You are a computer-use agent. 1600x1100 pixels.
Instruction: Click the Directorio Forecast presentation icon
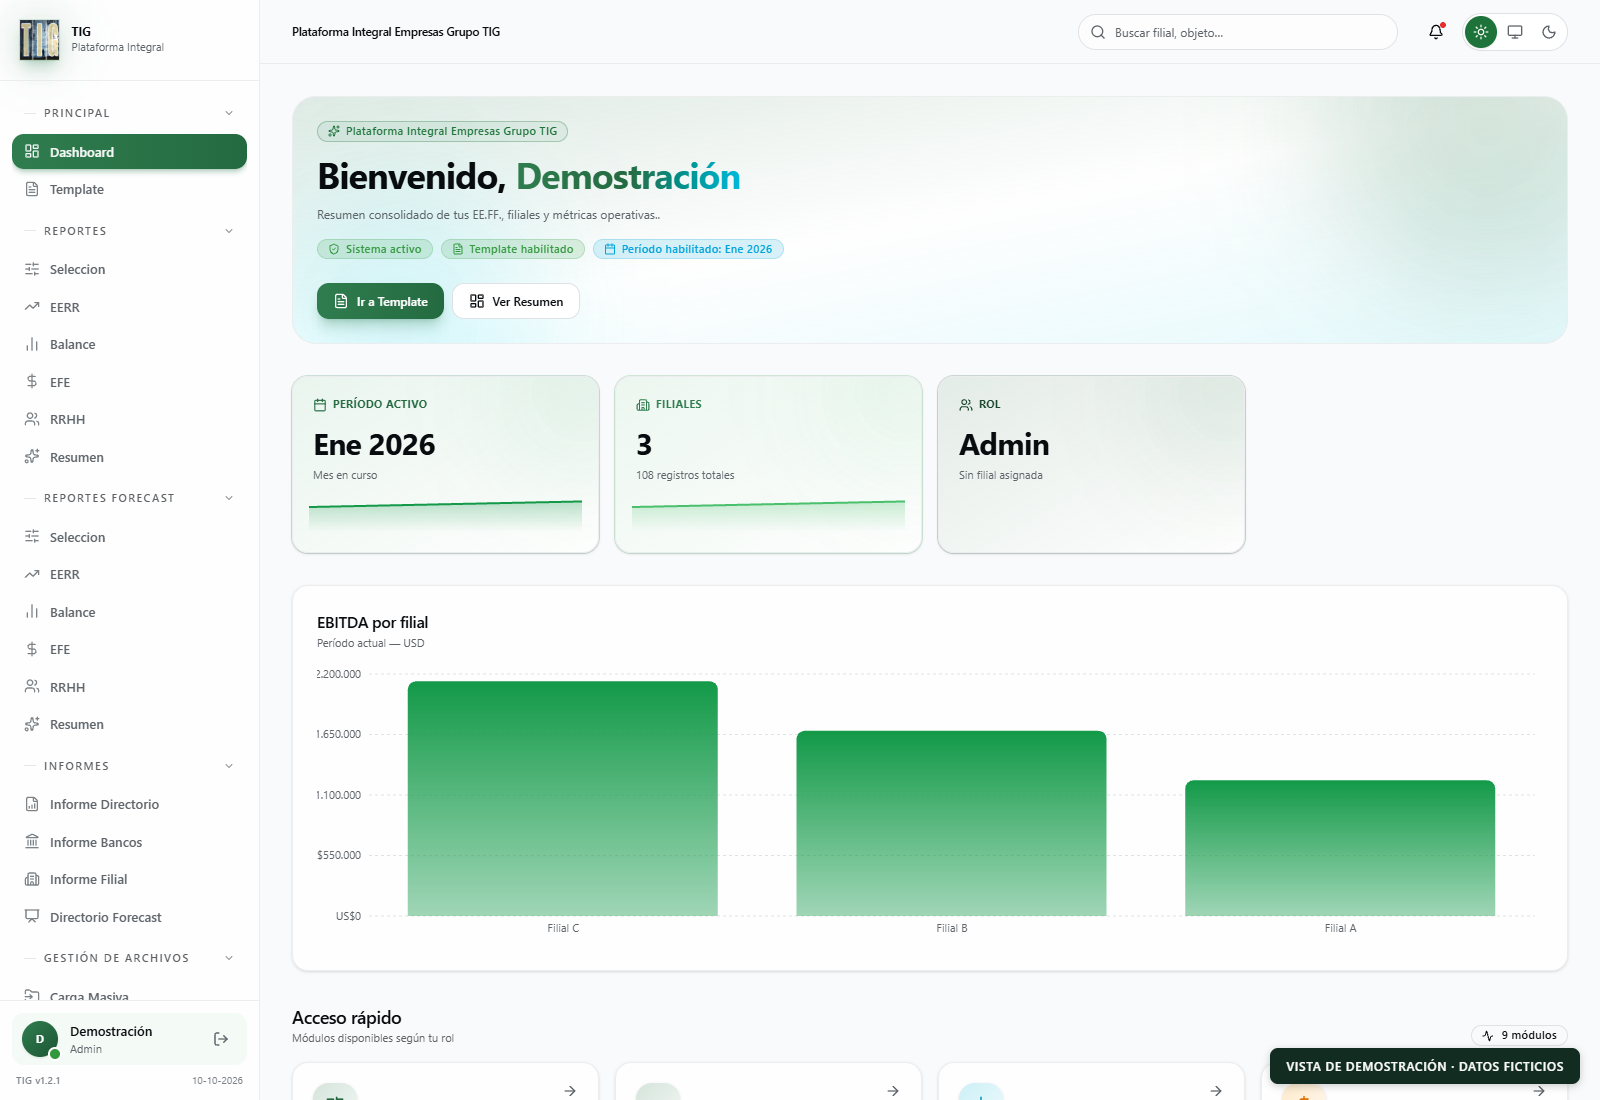pyautogui.click(x=32, y=917)
